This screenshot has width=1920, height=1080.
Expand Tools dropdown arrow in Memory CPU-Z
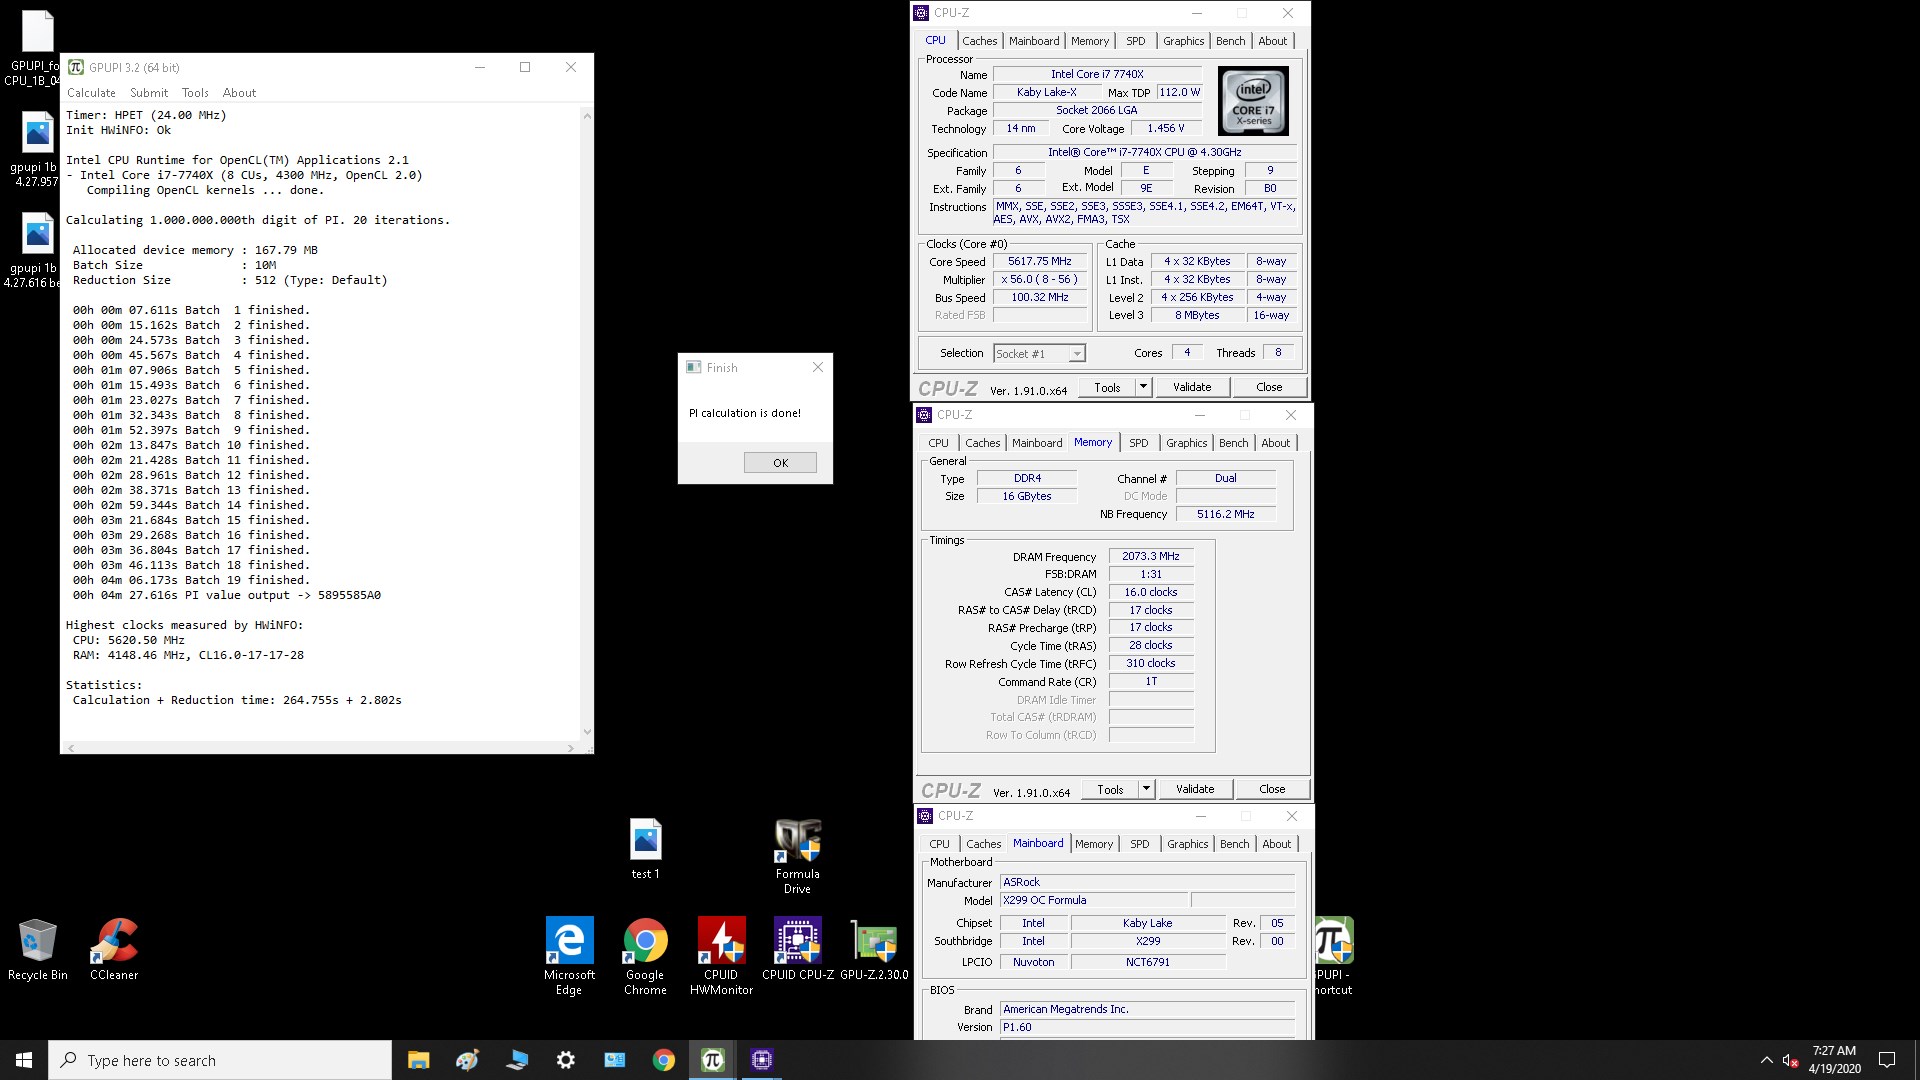pos(1147,789)
